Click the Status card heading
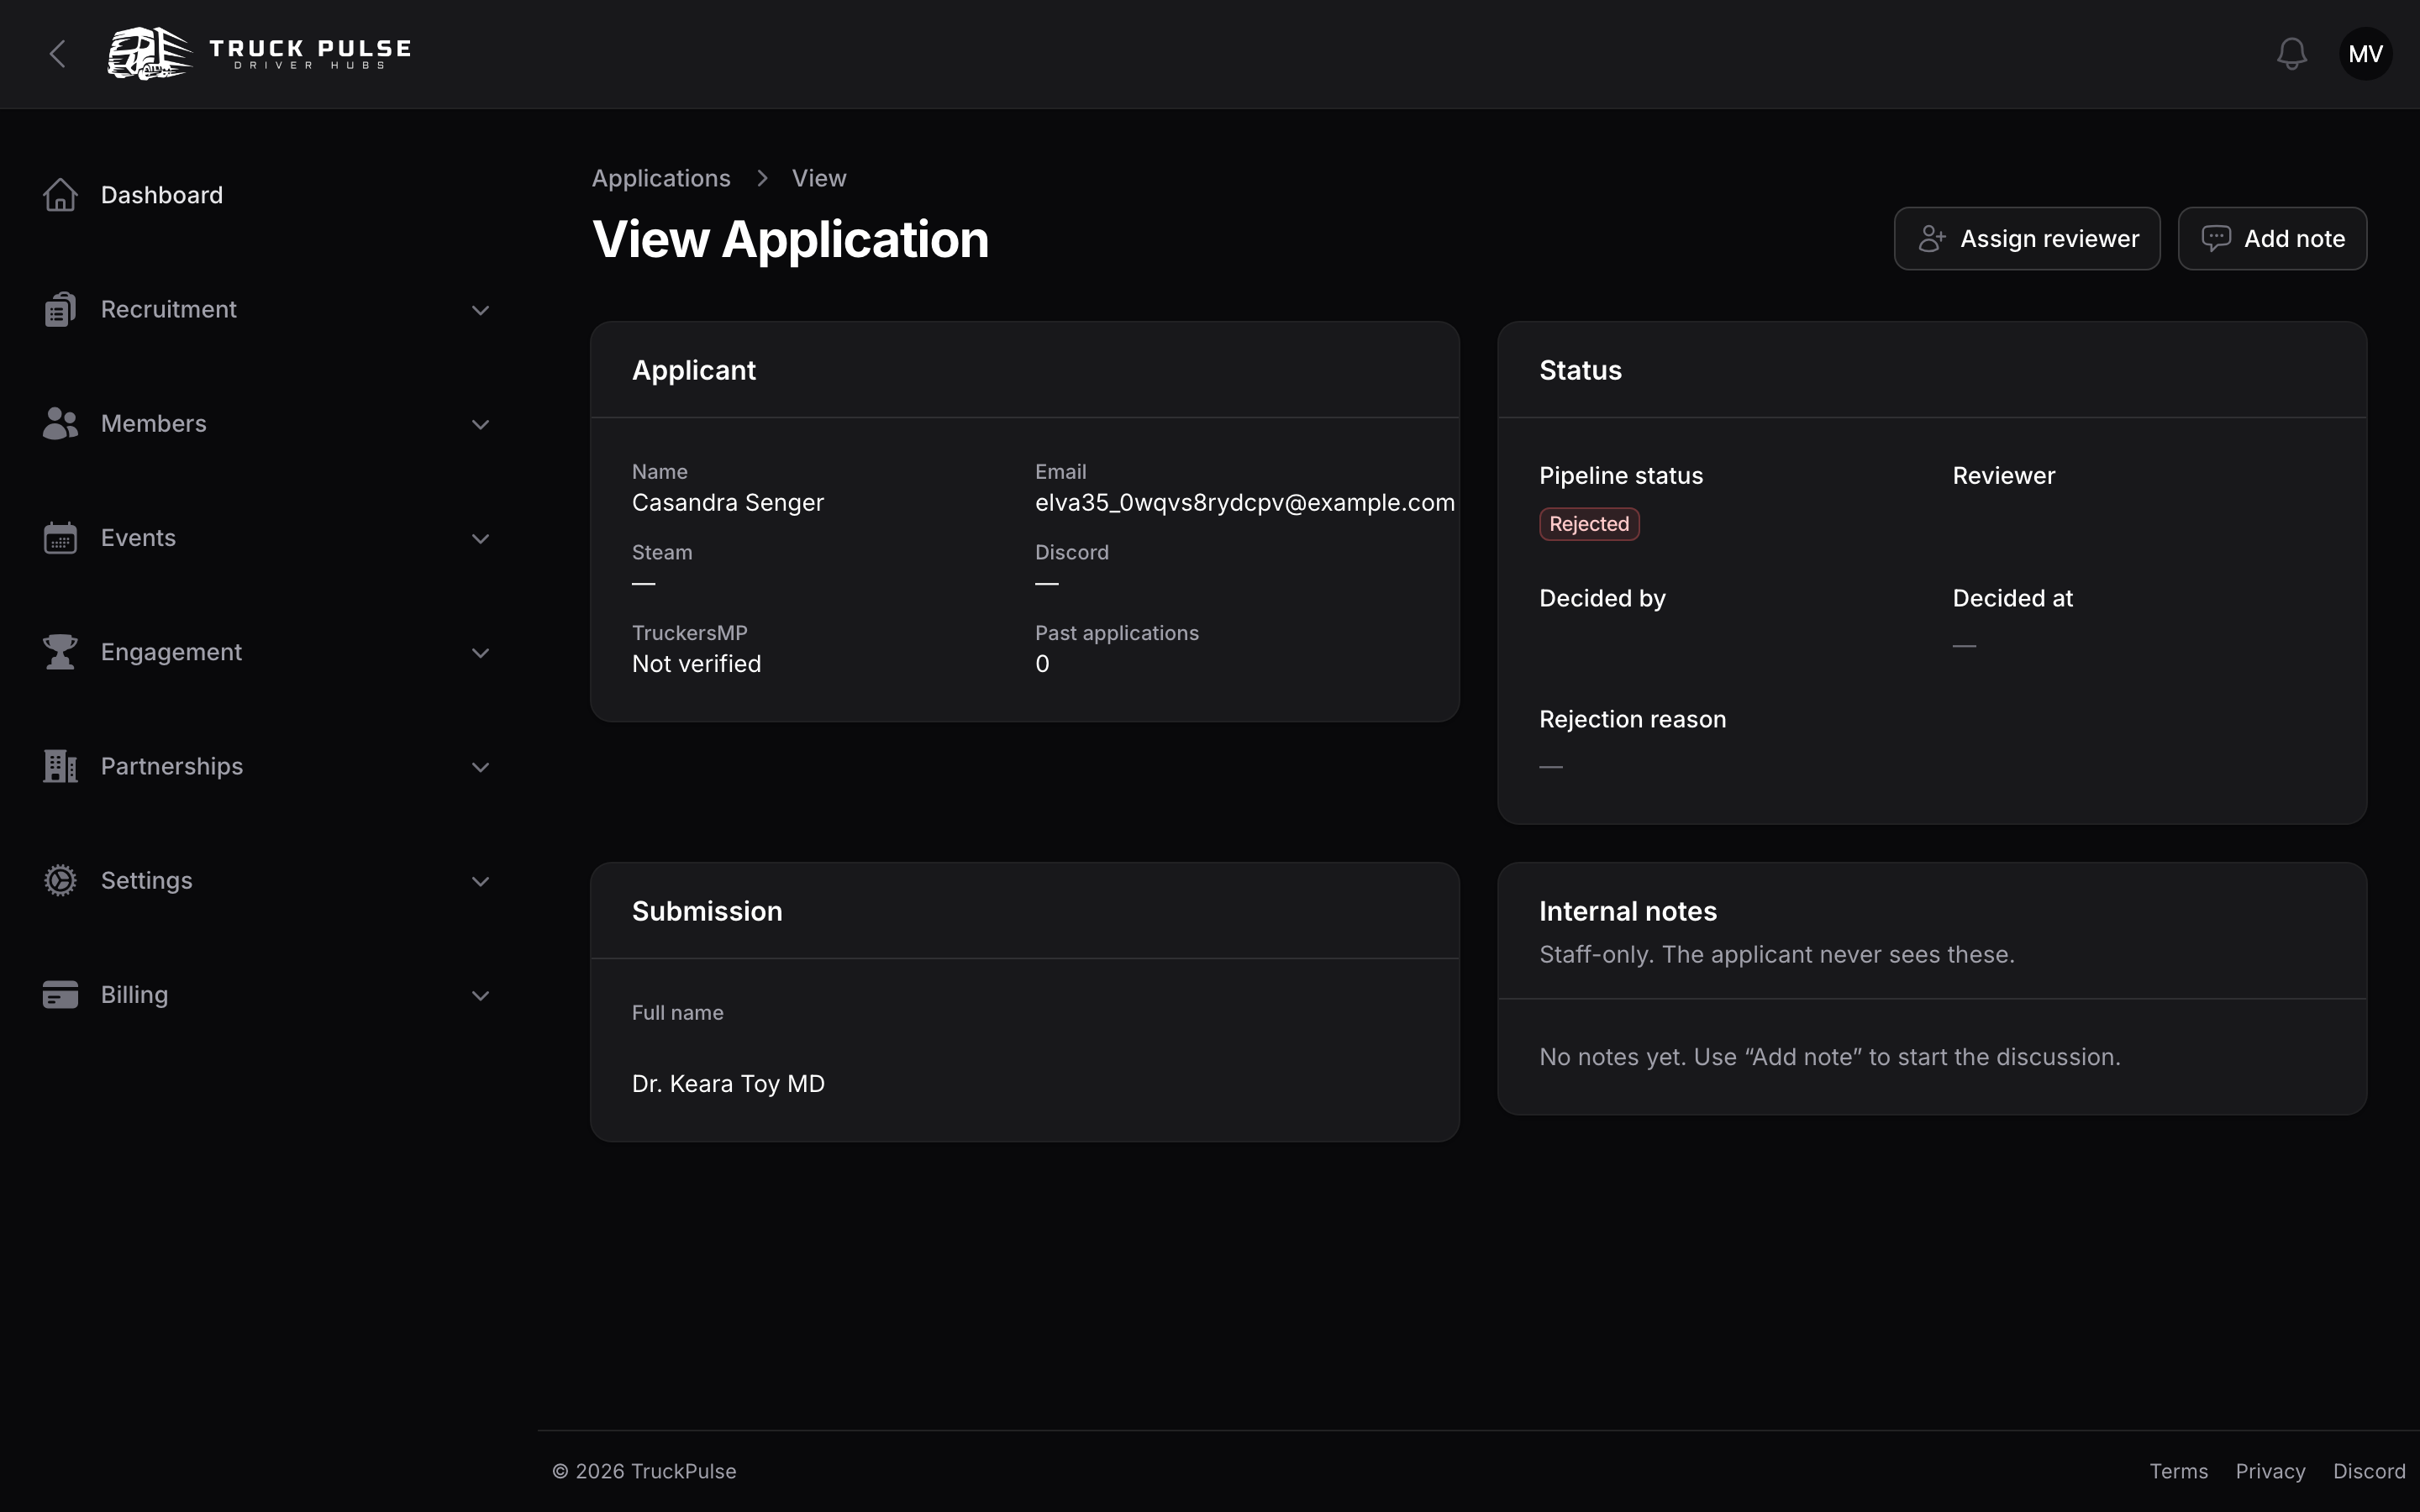This screenshot has height=1512, width=2420. point(1580,370)
